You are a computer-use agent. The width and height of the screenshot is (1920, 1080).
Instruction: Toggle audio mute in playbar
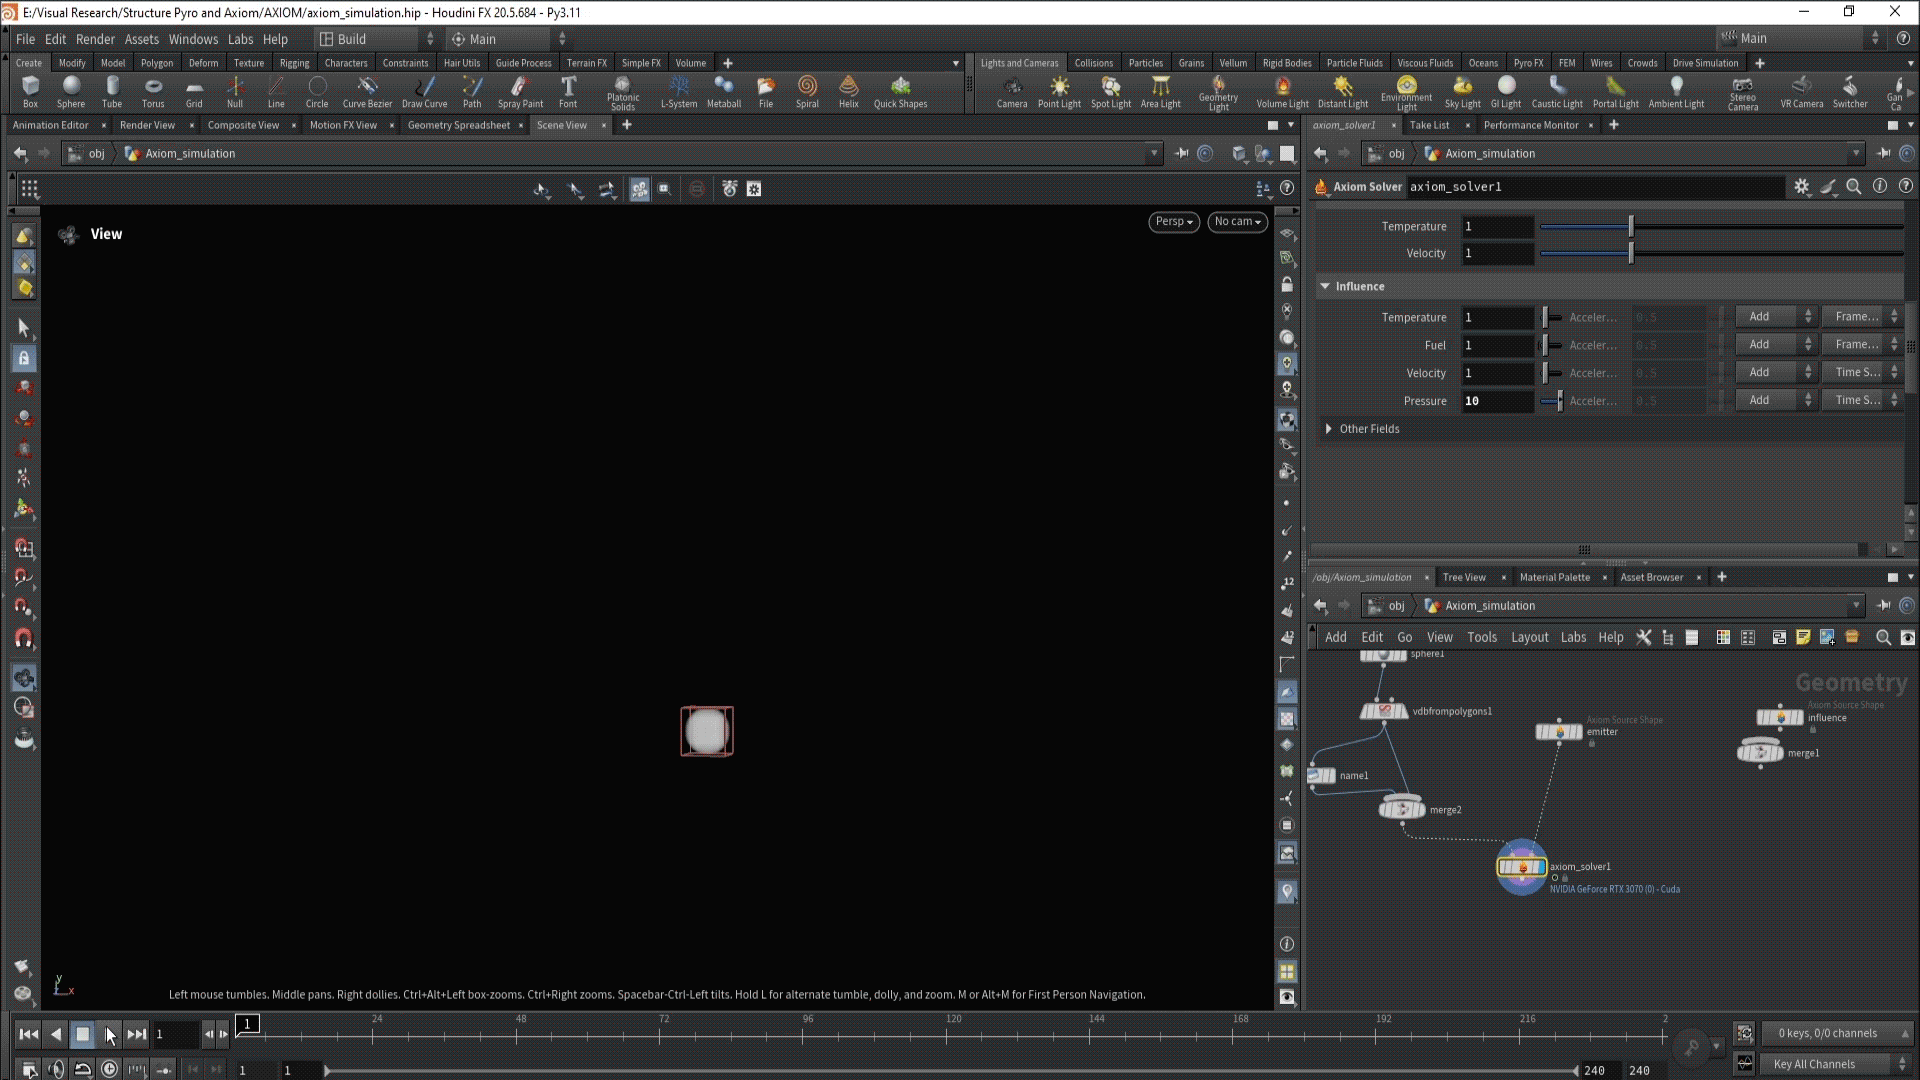(56, 1069)
